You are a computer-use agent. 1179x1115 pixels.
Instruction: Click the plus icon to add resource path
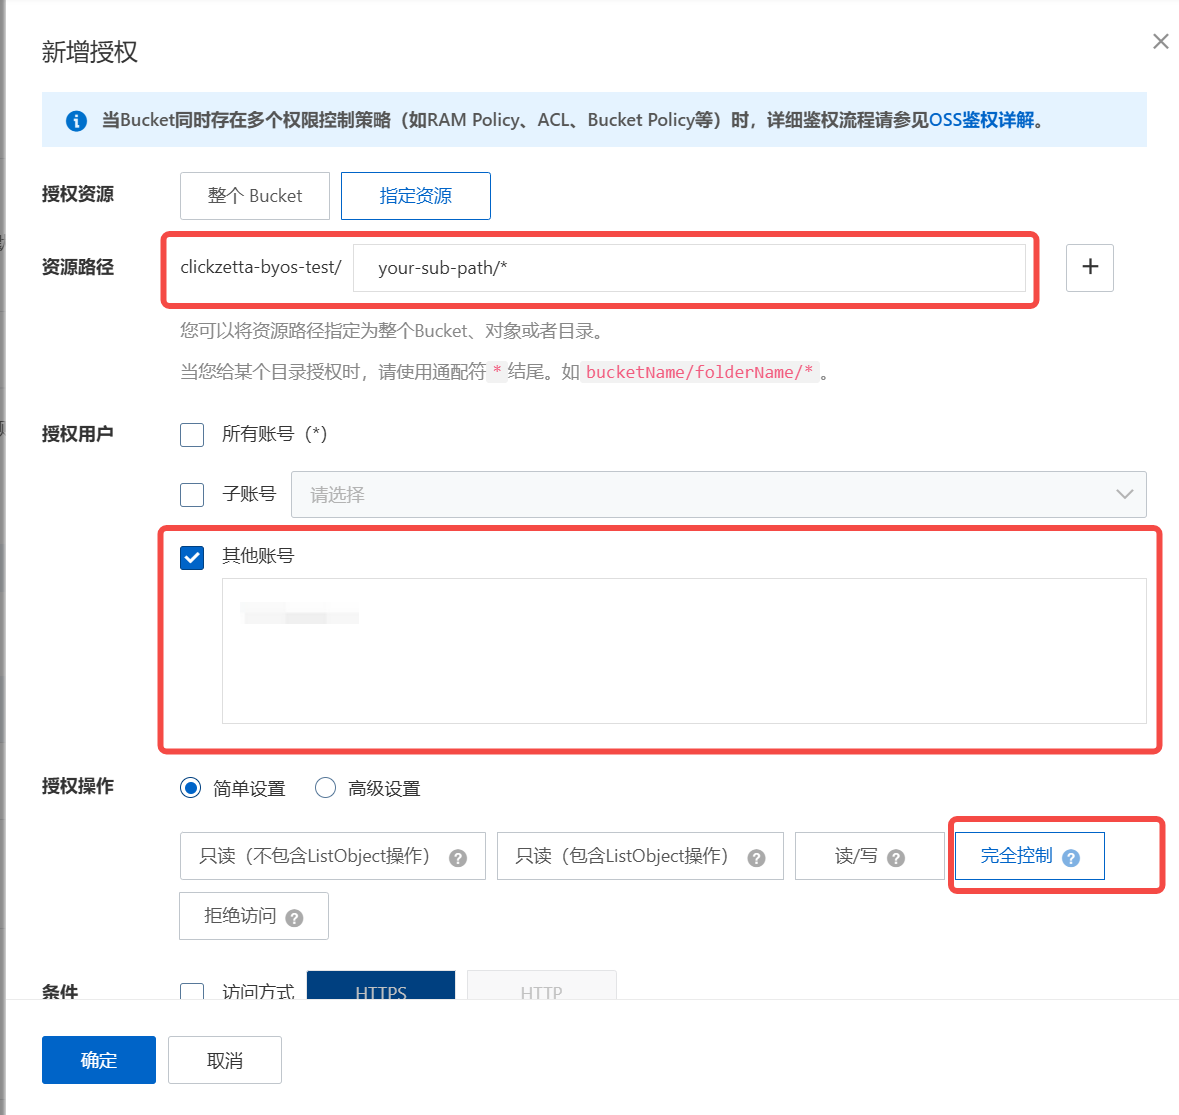(x=1089, y=268)
